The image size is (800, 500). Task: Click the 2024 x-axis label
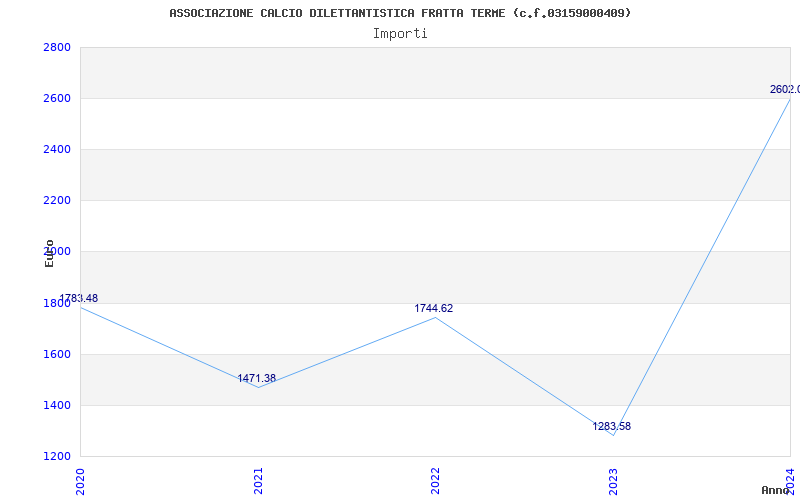tap(790, 481)
